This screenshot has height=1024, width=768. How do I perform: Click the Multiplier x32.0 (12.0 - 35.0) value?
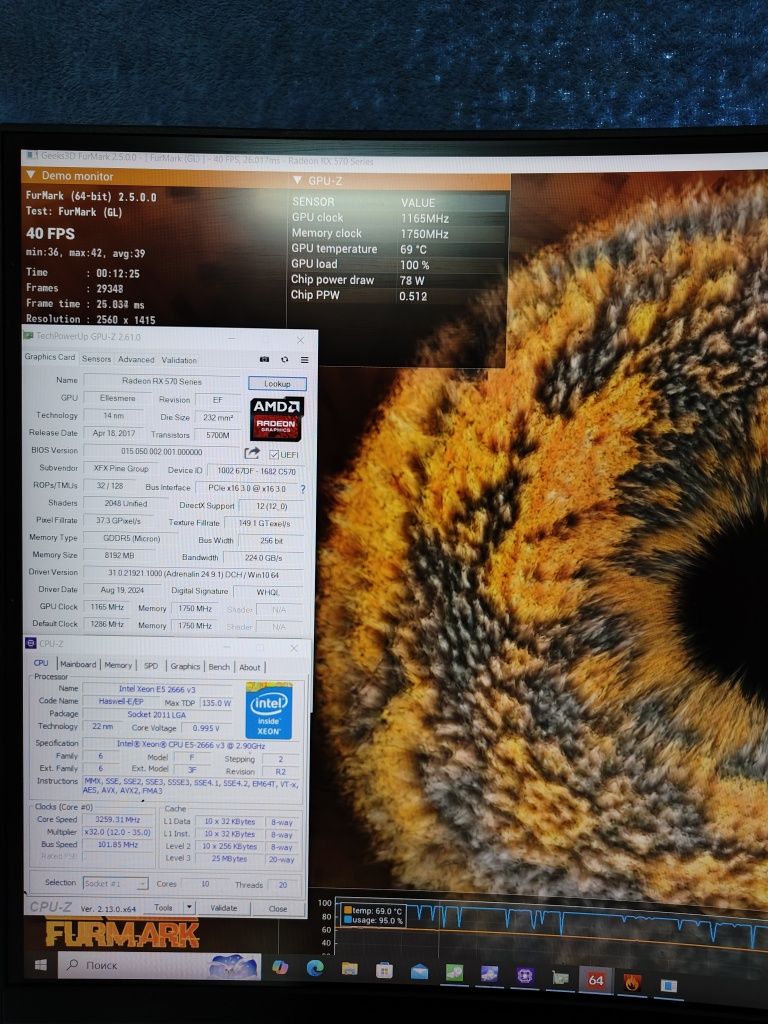pyautogui.click(x=118, y=832)
